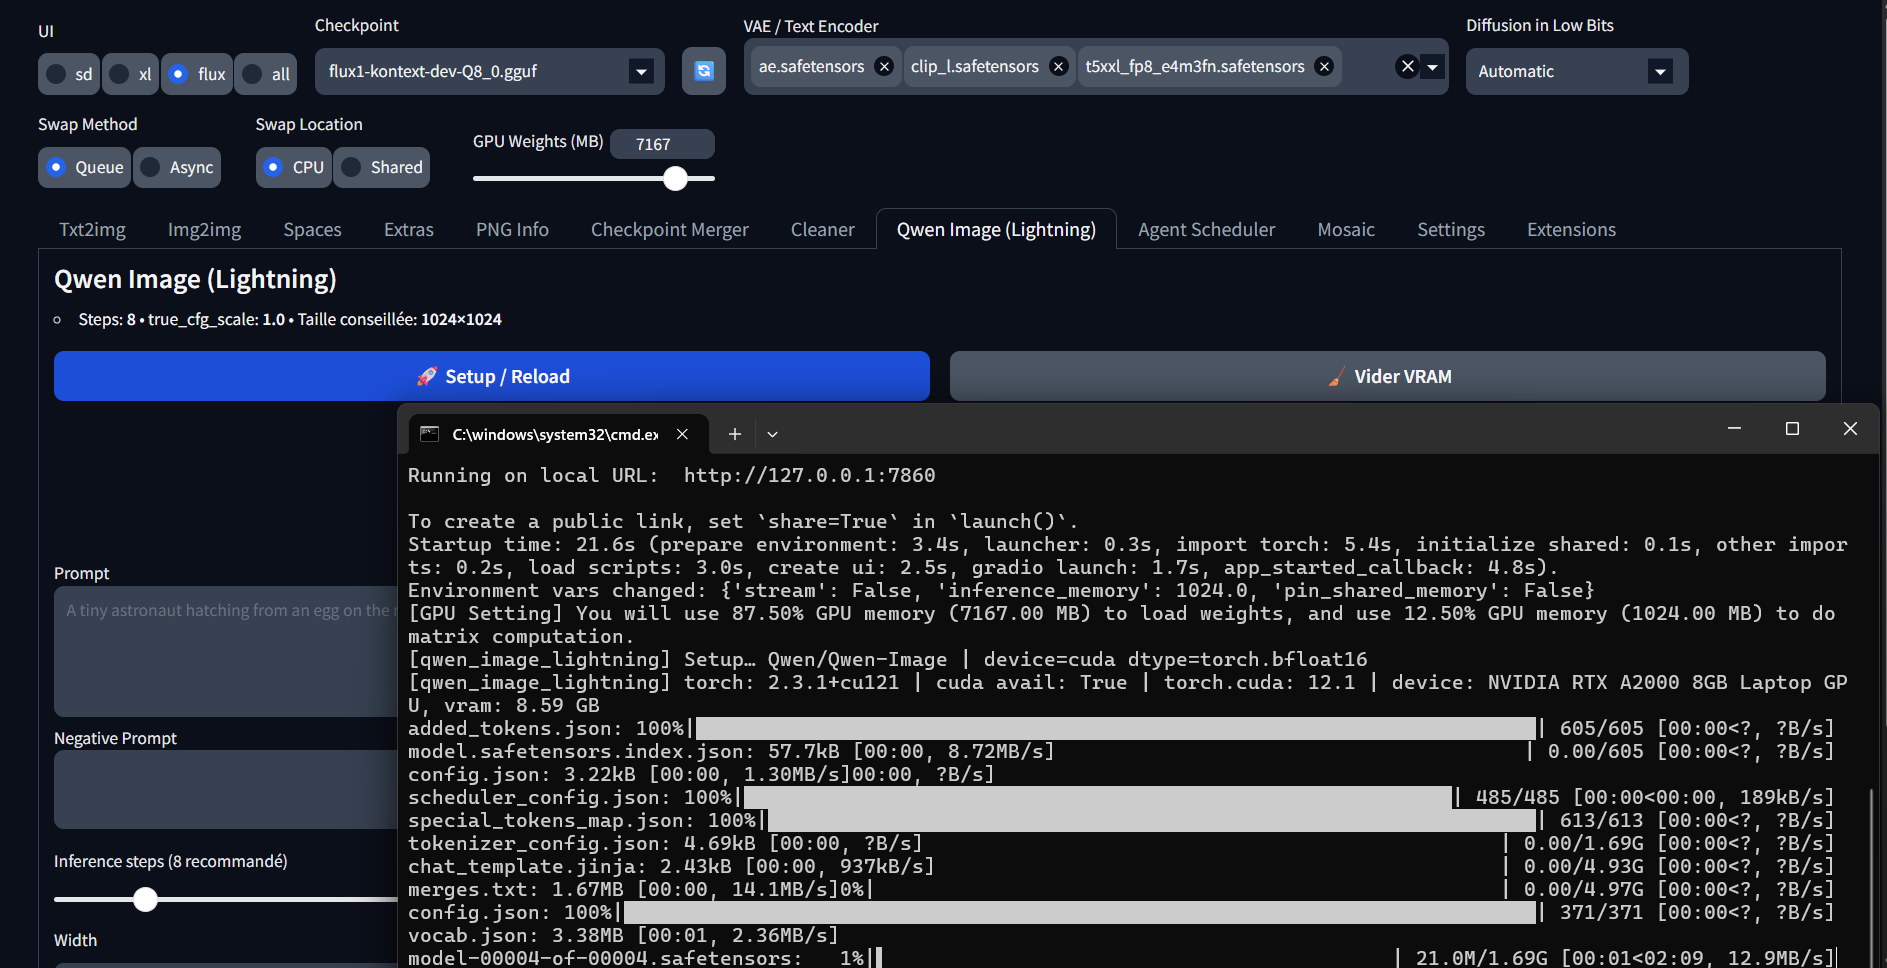Click the GPU Weights (MB) value field
The width and height of the screenshot is (1887, 968).
(662, 144)
